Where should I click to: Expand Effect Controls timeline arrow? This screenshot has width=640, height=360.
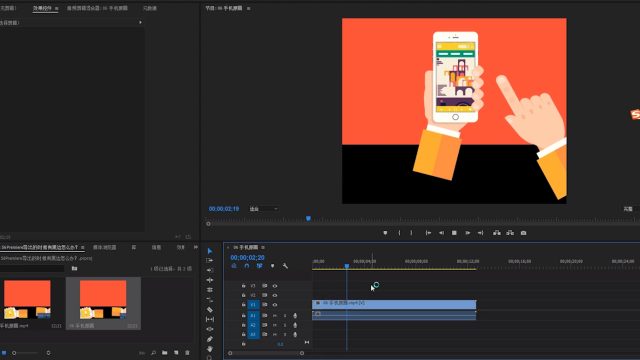pyautogui.click(x=140, y=22)
